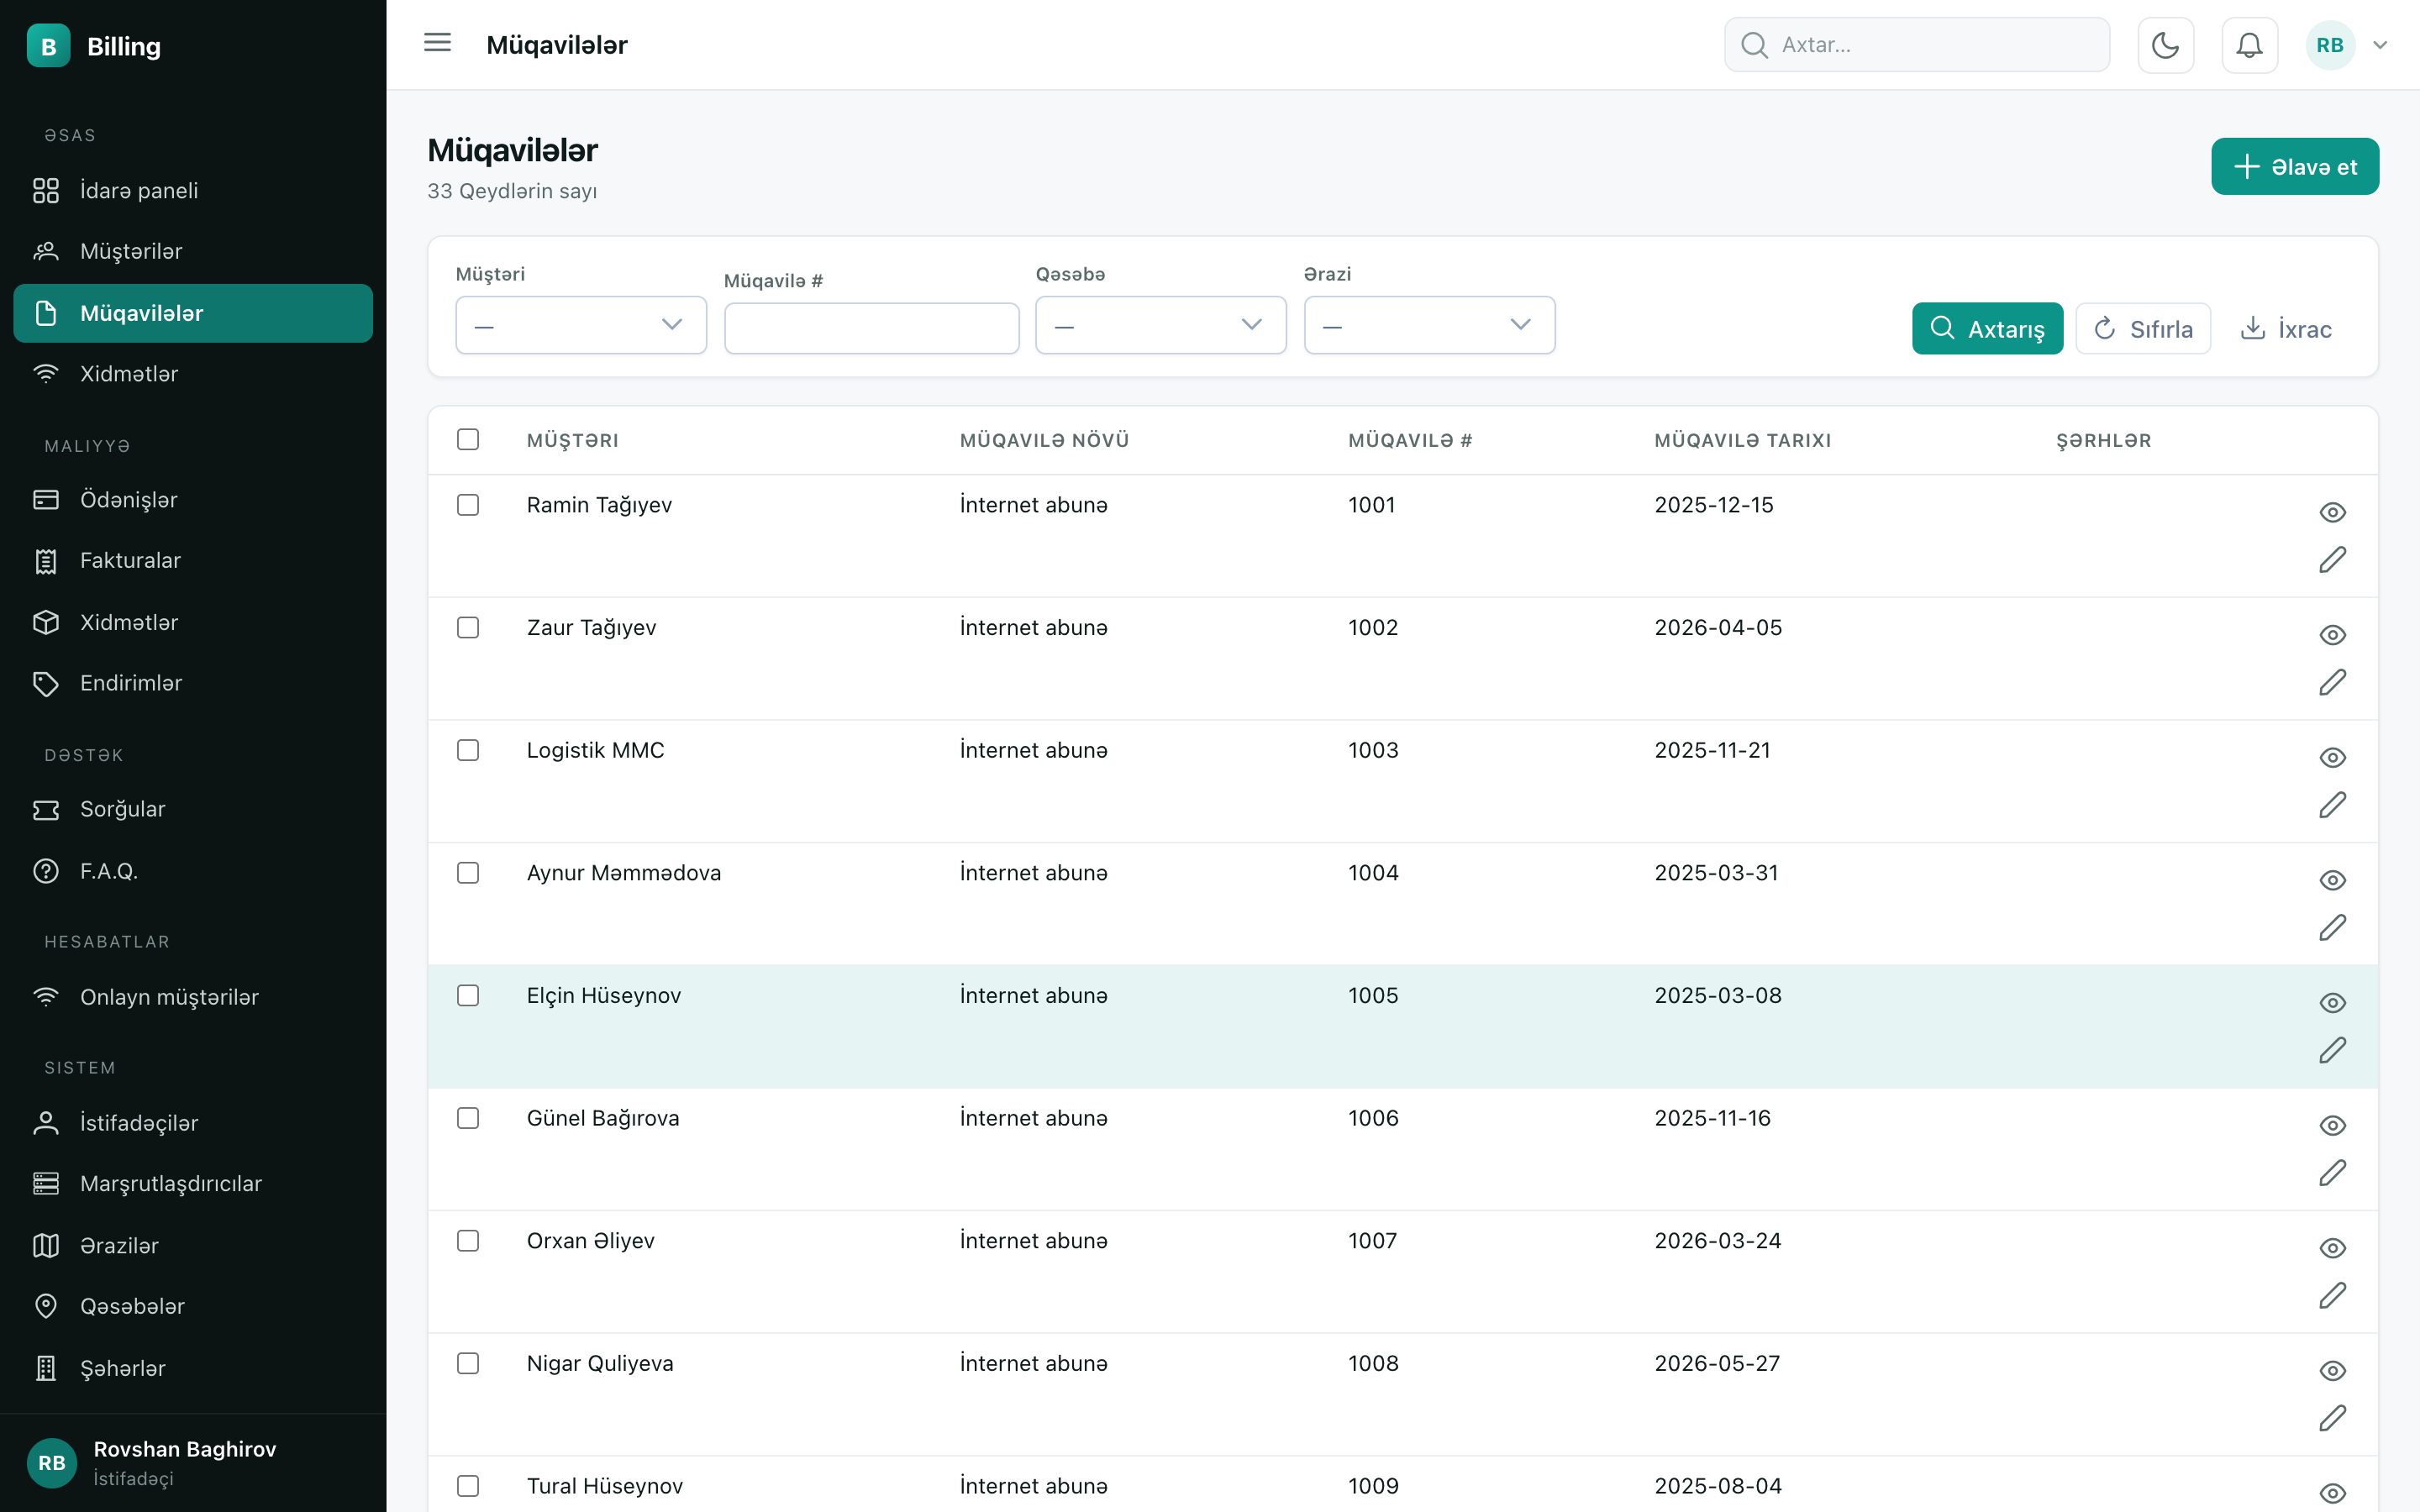Open the Ərazi filter dropdown
The image size is (2420, 1512).
tap(1429, 325)
